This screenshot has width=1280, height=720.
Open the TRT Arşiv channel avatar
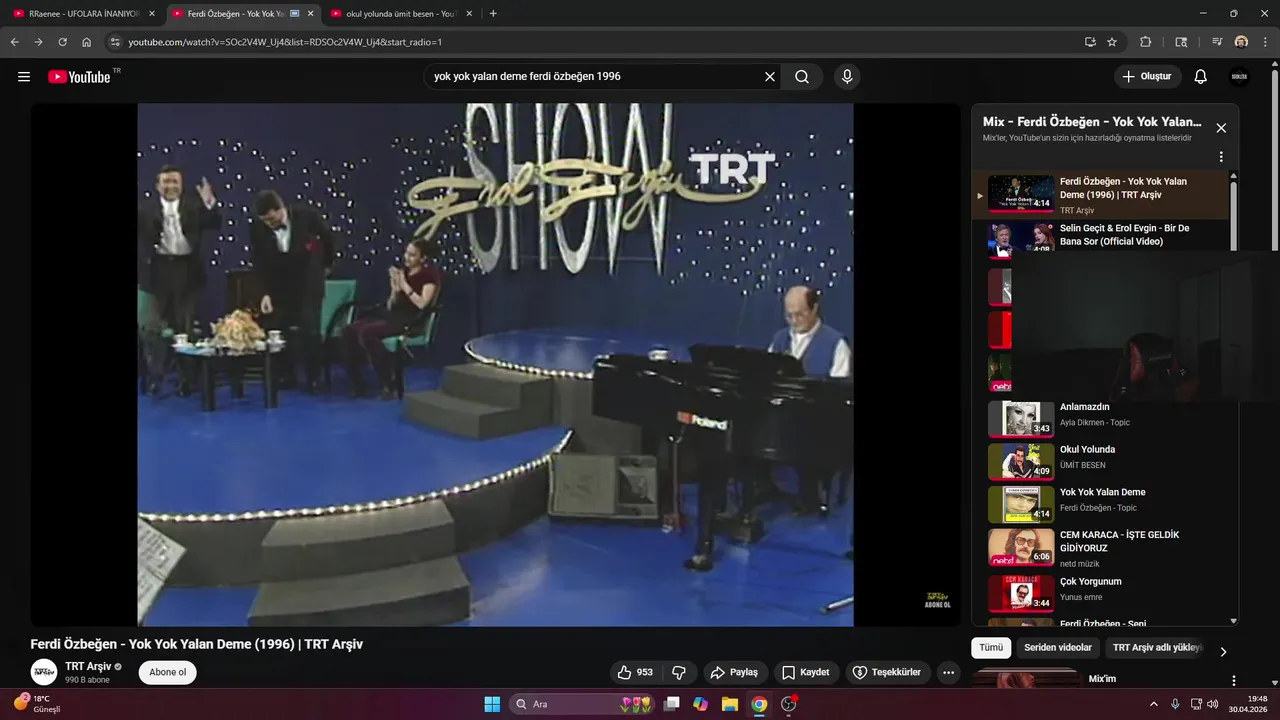coord(44,672)
